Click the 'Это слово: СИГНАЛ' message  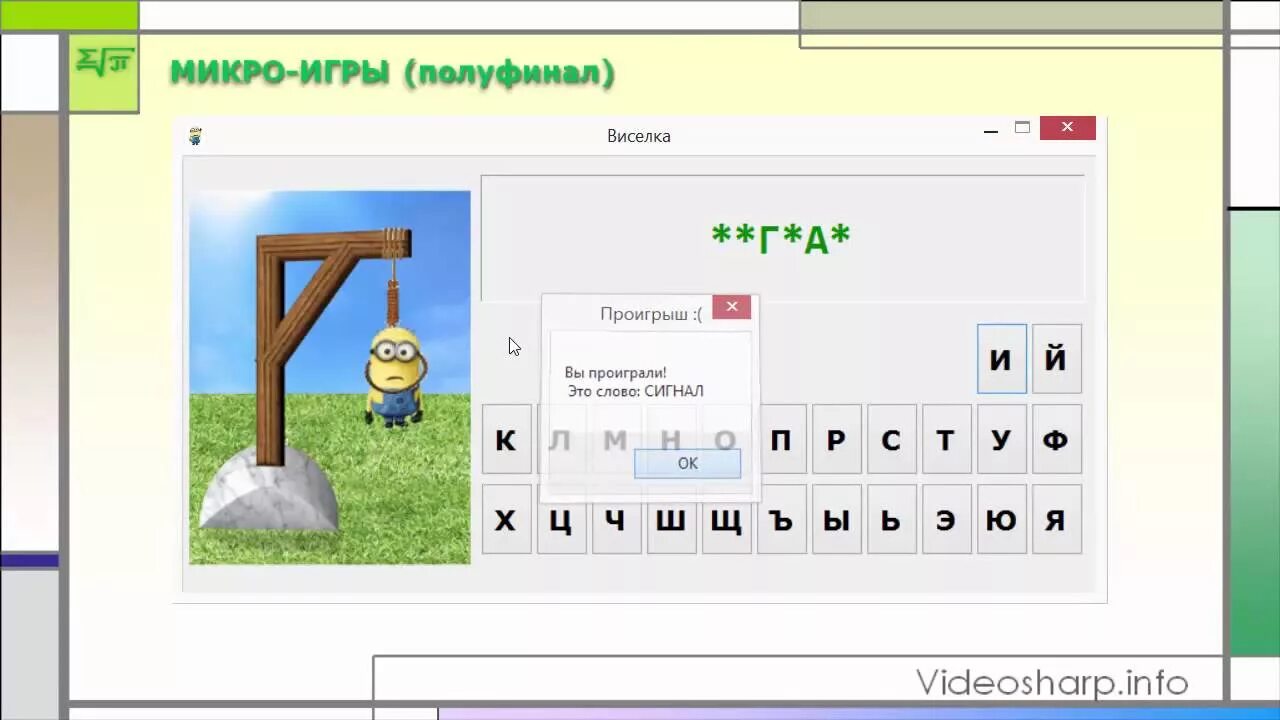(x=636, y=391)
